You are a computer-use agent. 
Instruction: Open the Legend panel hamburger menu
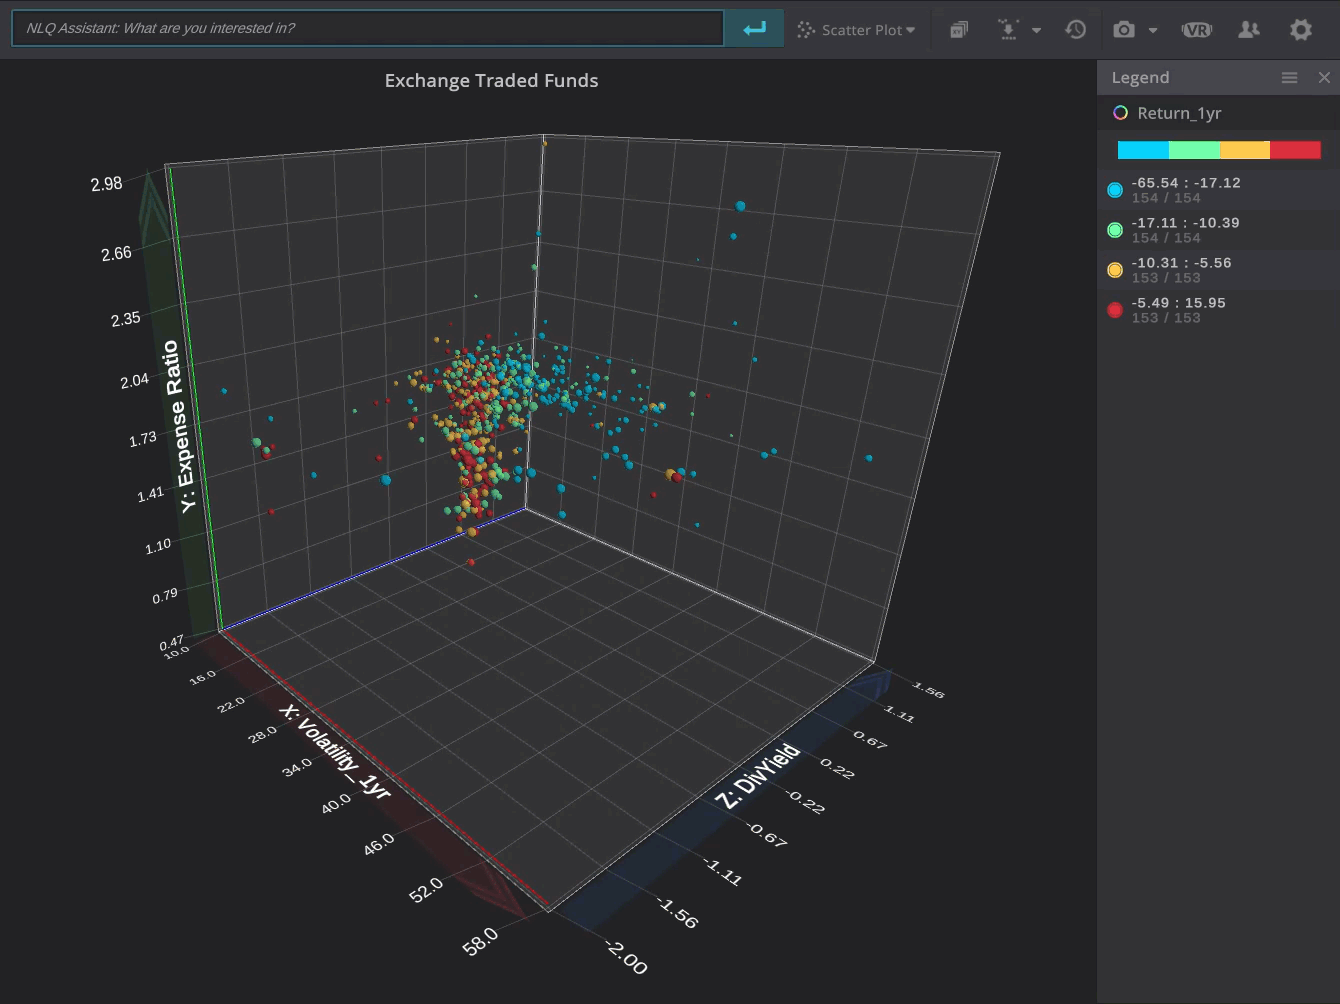tap(1289, 78)
